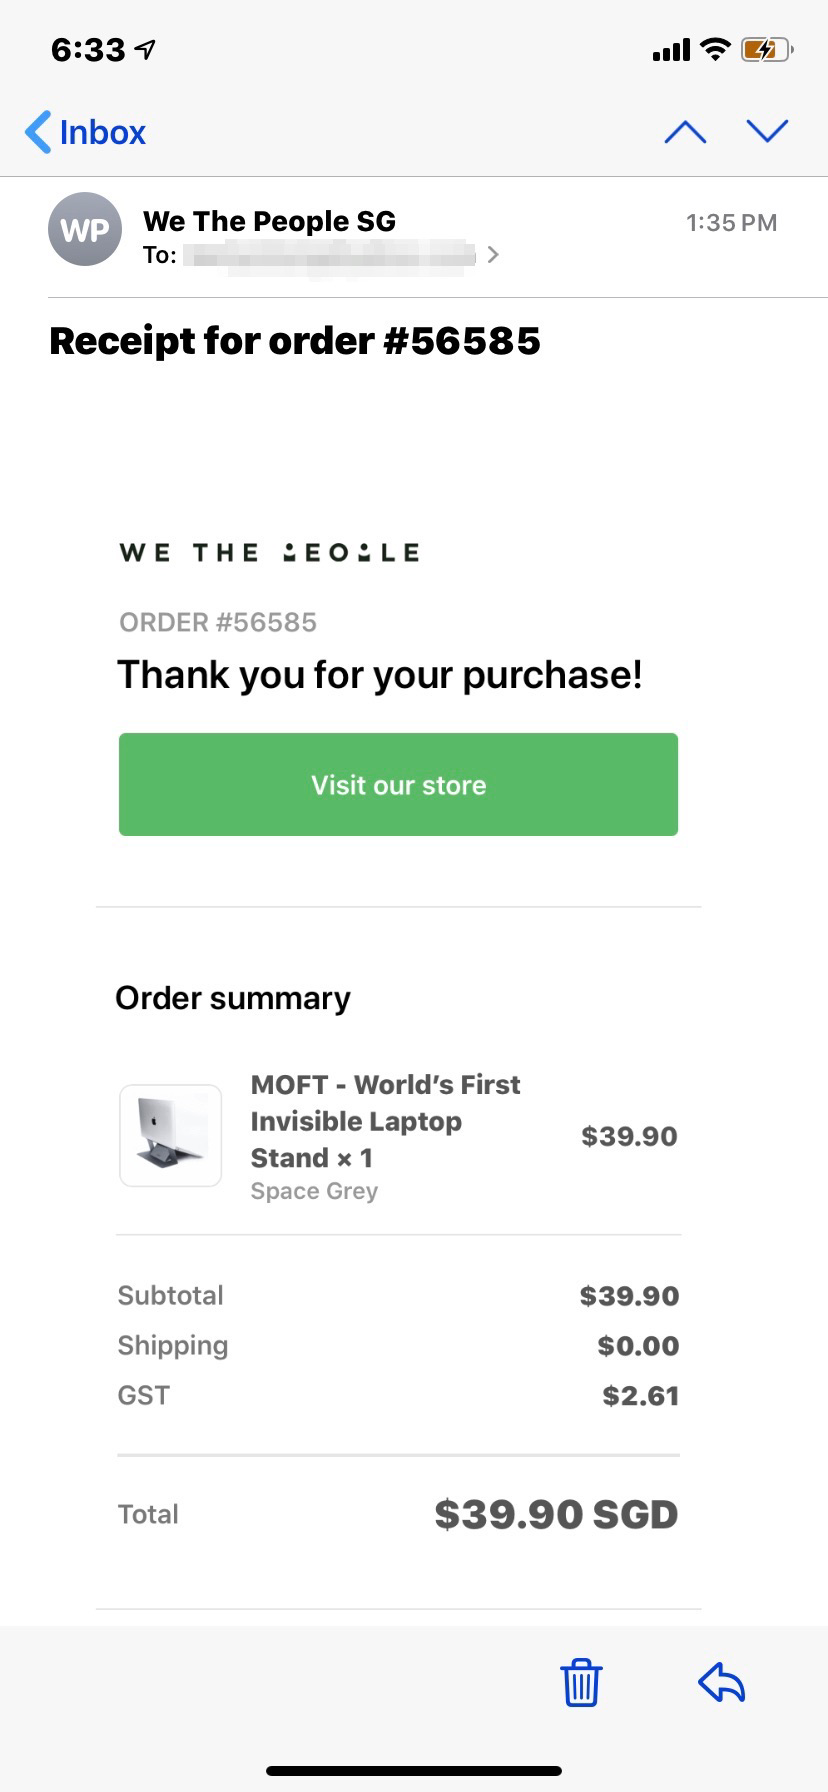Tap the blurred recipient address
Screen dimensions: 828x1792
(330, 256)
